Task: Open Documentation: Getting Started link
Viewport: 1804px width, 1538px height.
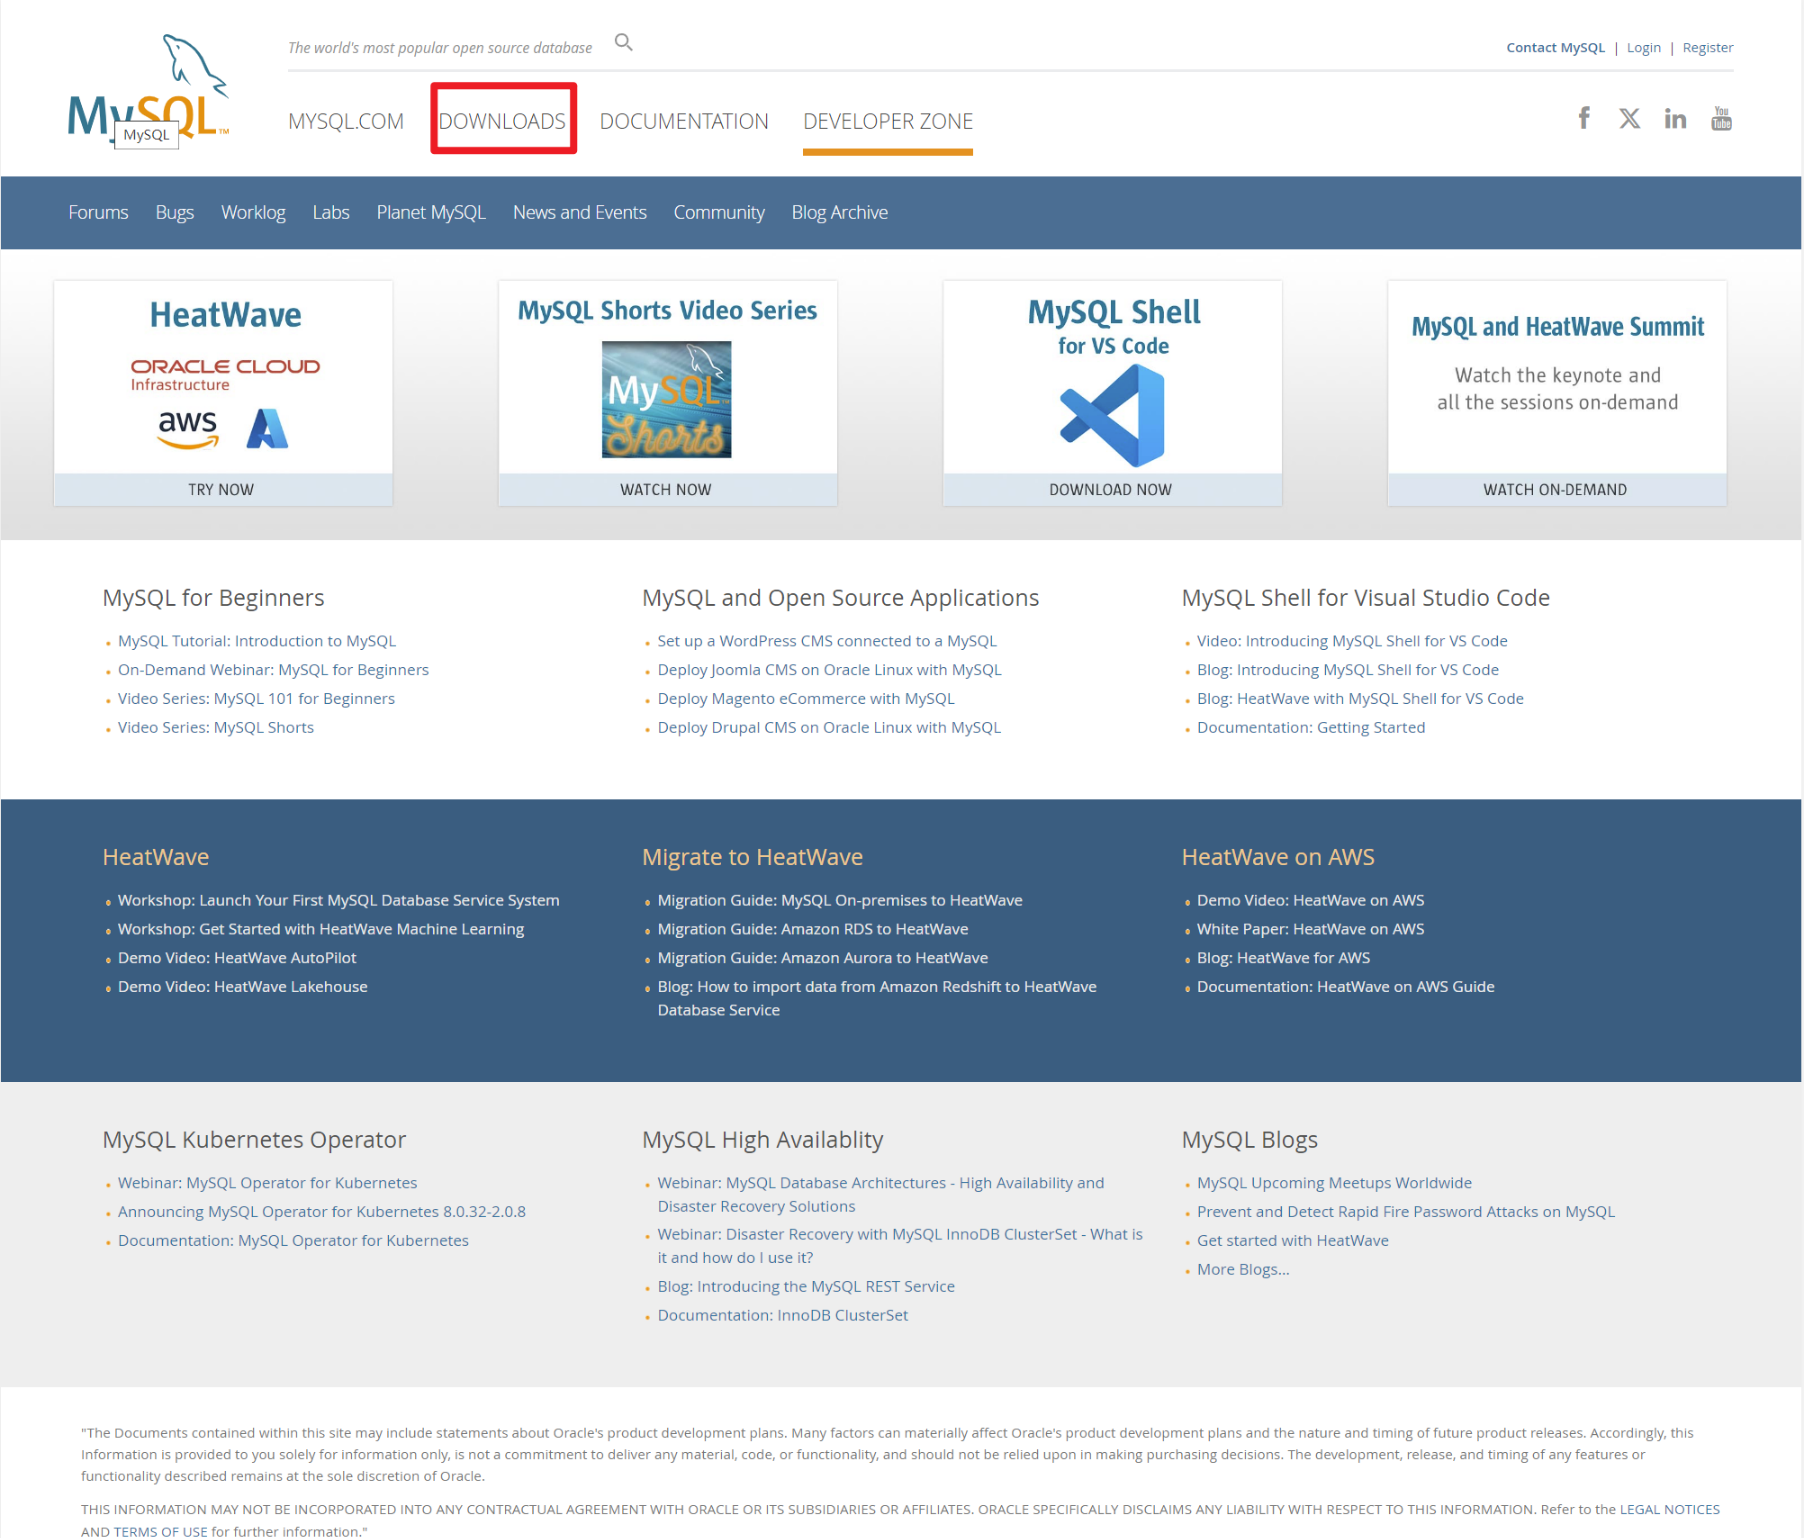Action: 1311,728
